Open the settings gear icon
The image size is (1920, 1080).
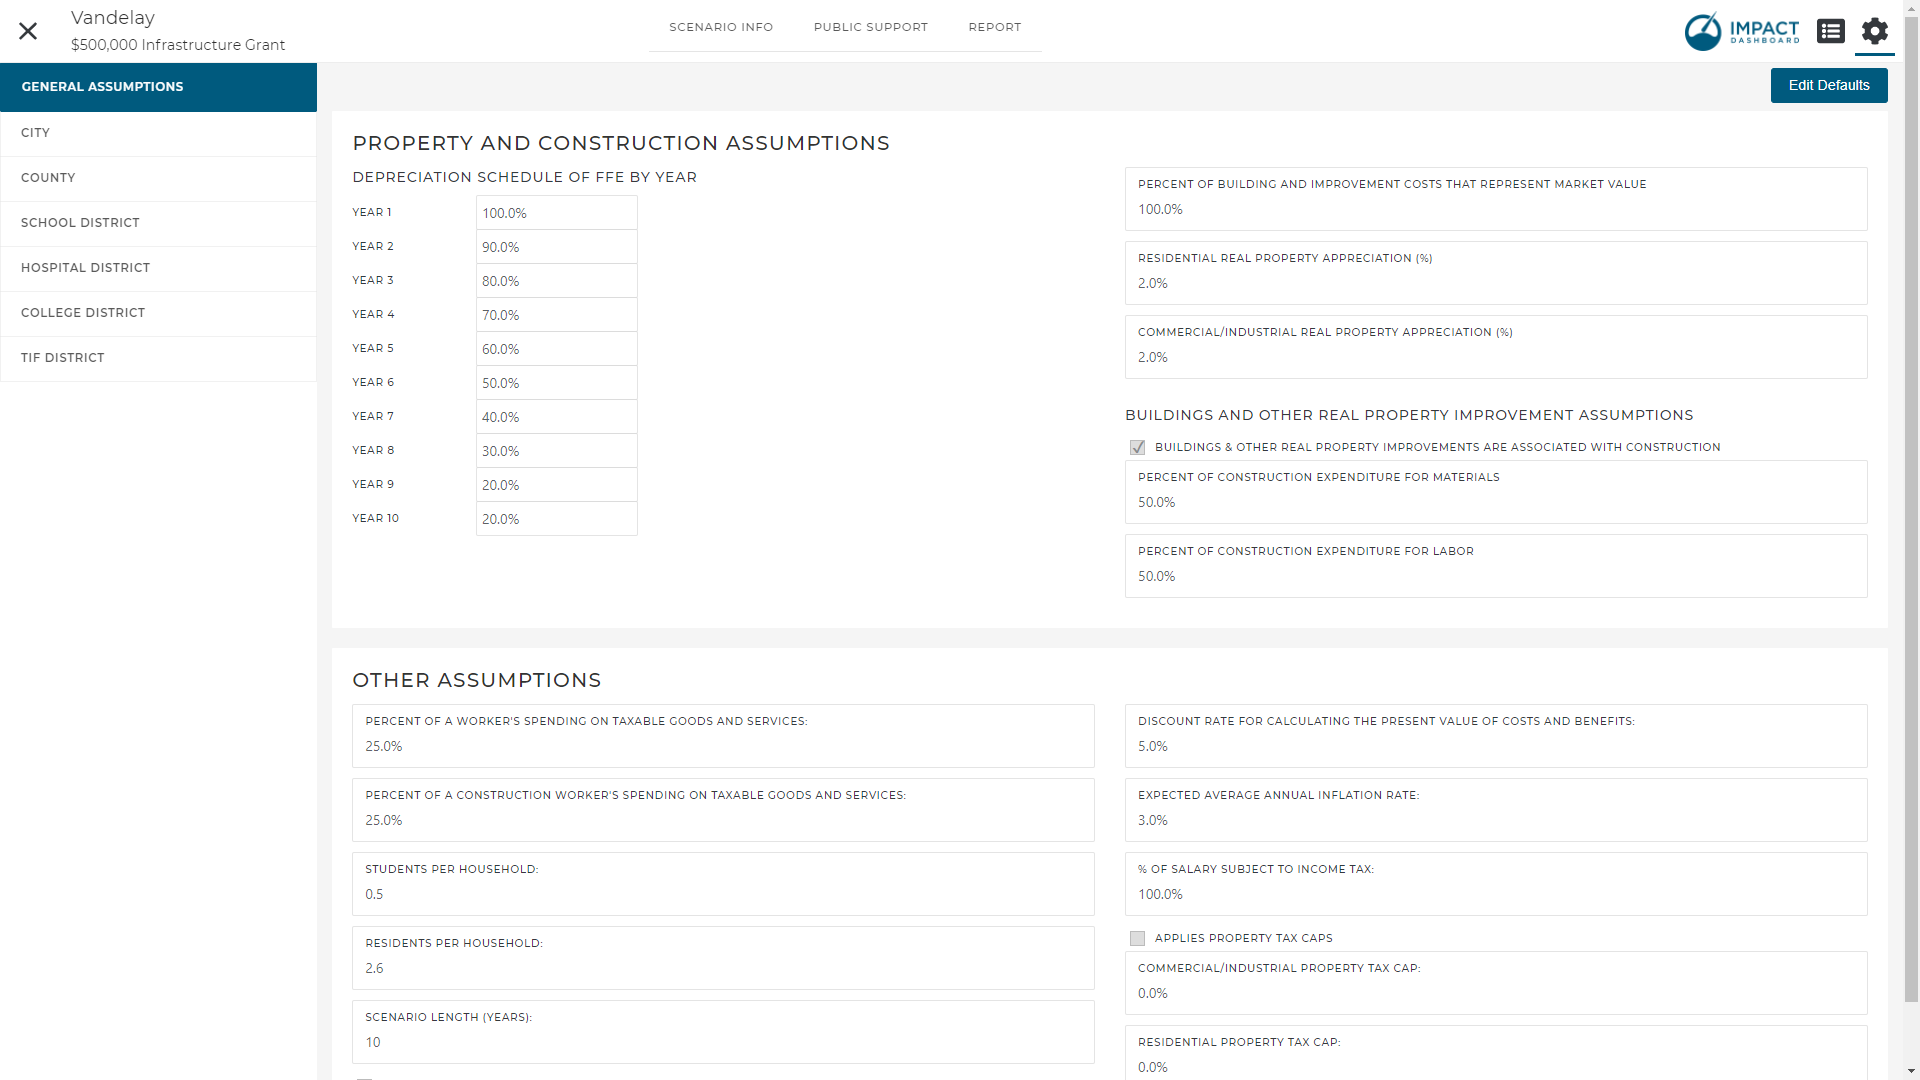click(1875, 31)
